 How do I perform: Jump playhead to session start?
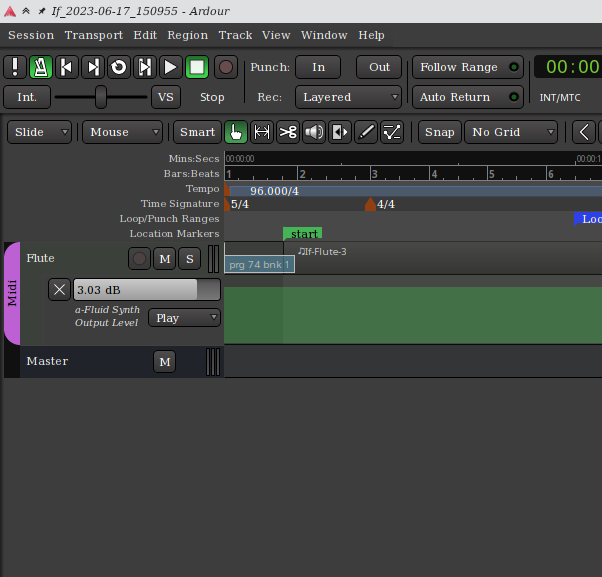click(67, 67)
